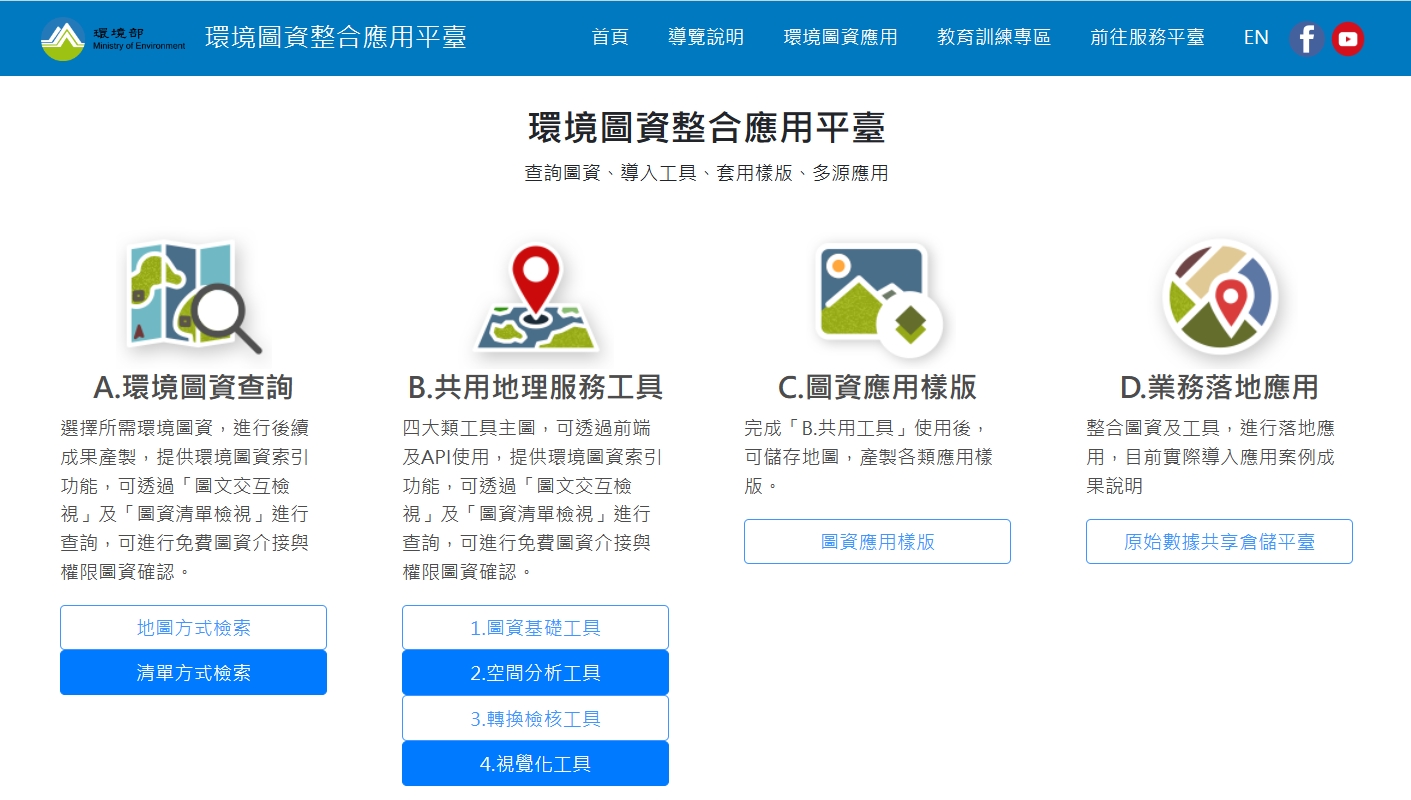Open 教育訓練專區 navigation item
The width and height of the screenshot is (1411, 800).
994,38
